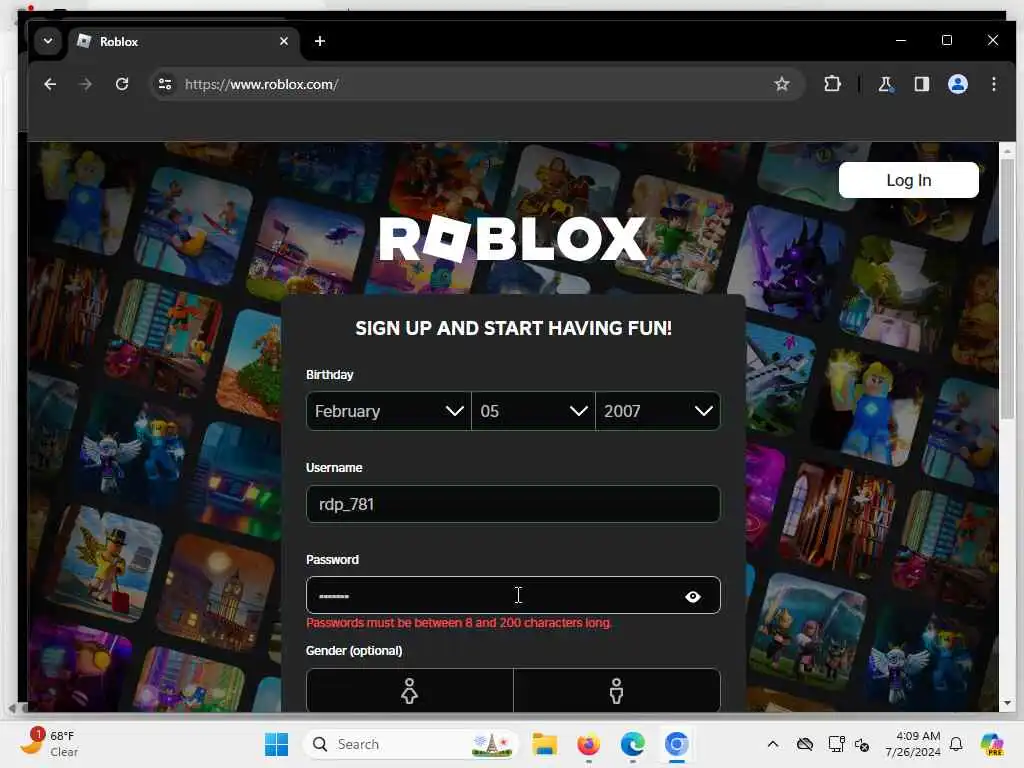Click the ROBLOX logo
The width and height of the screenshot is (1024, 768).
(x=513, y=238)
